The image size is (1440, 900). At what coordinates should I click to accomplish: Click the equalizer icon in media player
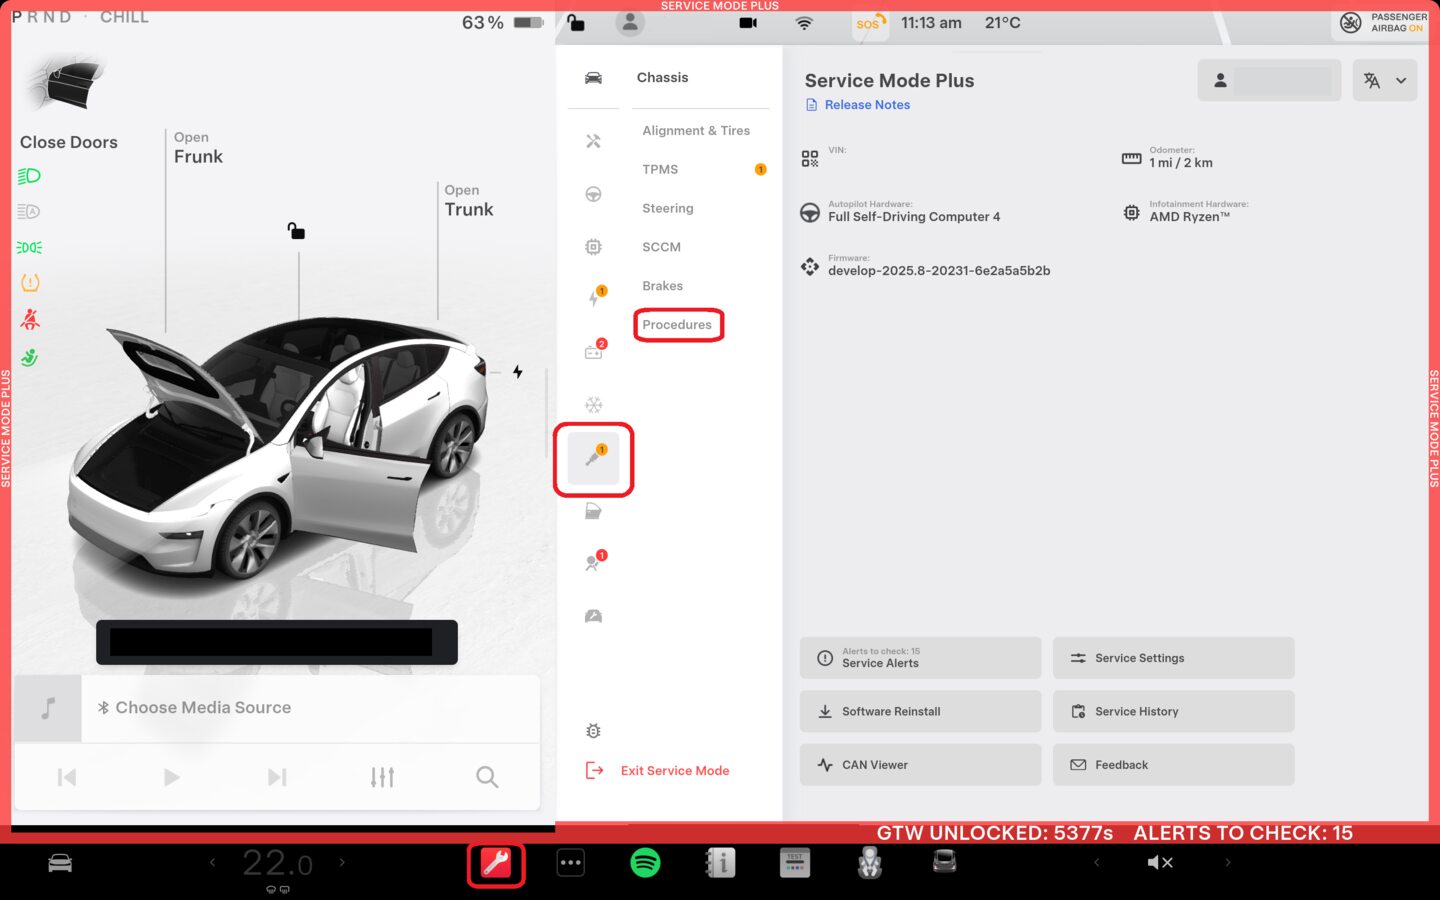tap(382, 777)
